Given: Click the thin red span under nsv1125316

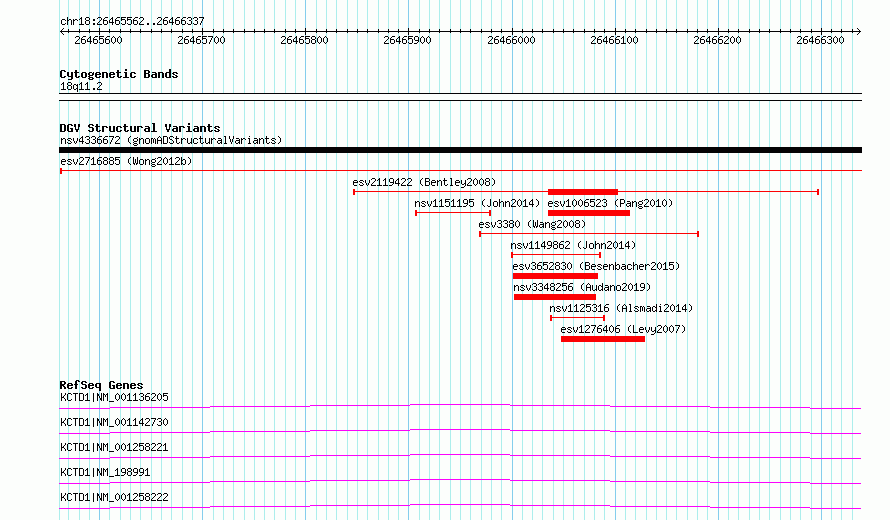Looking at the screenshot, I should click(x=577, y=318).
